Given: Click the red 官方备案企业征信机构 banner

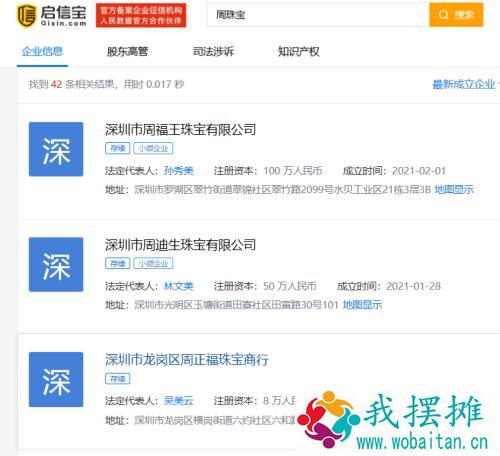Looking at the screenshot, I should (141, 15).
